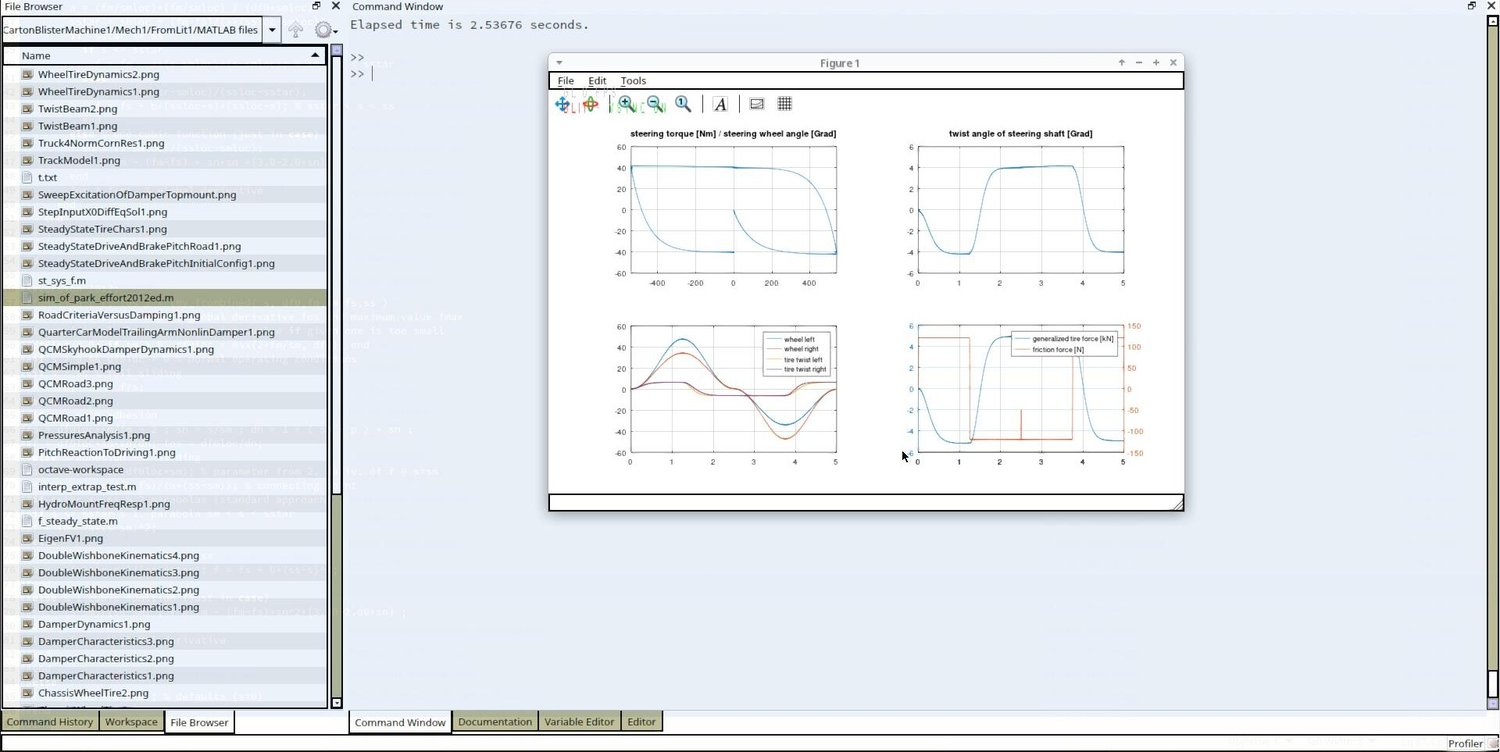Click the generalized tire force legend box

pos(1062,344)
